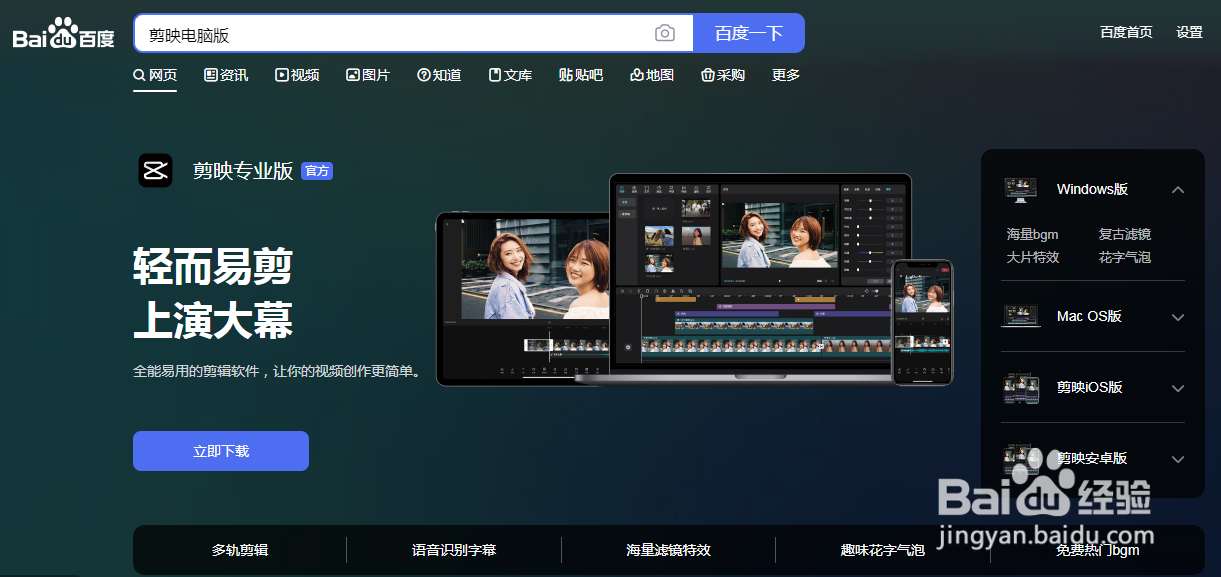Open 剪映专业版 title link
1221x577 pixels.
click(243, 171)
